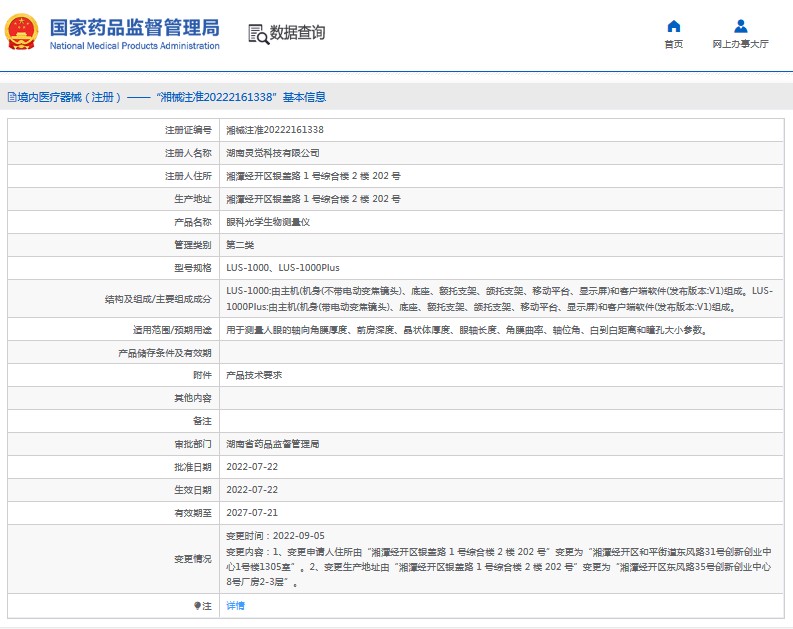
Task: Open the 首页 navigation label
Action: pyautogui.click(x=674, y=44)
